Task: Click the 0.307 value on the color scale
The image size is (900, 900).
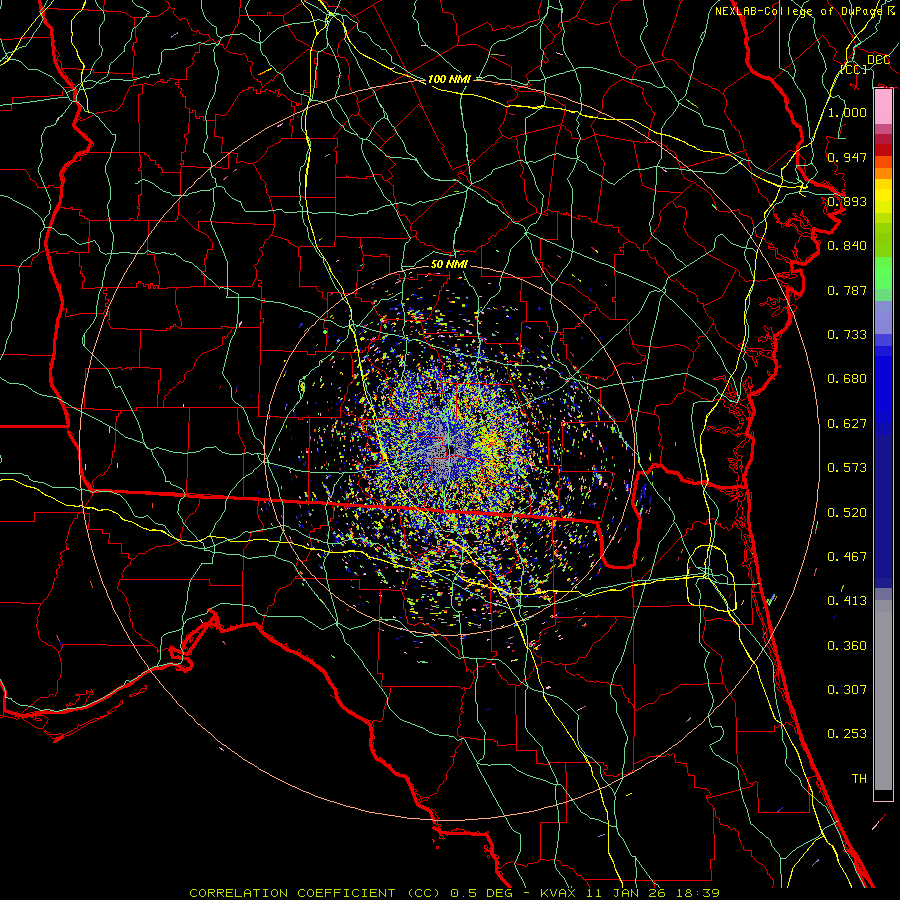Action: pos(847,690)
